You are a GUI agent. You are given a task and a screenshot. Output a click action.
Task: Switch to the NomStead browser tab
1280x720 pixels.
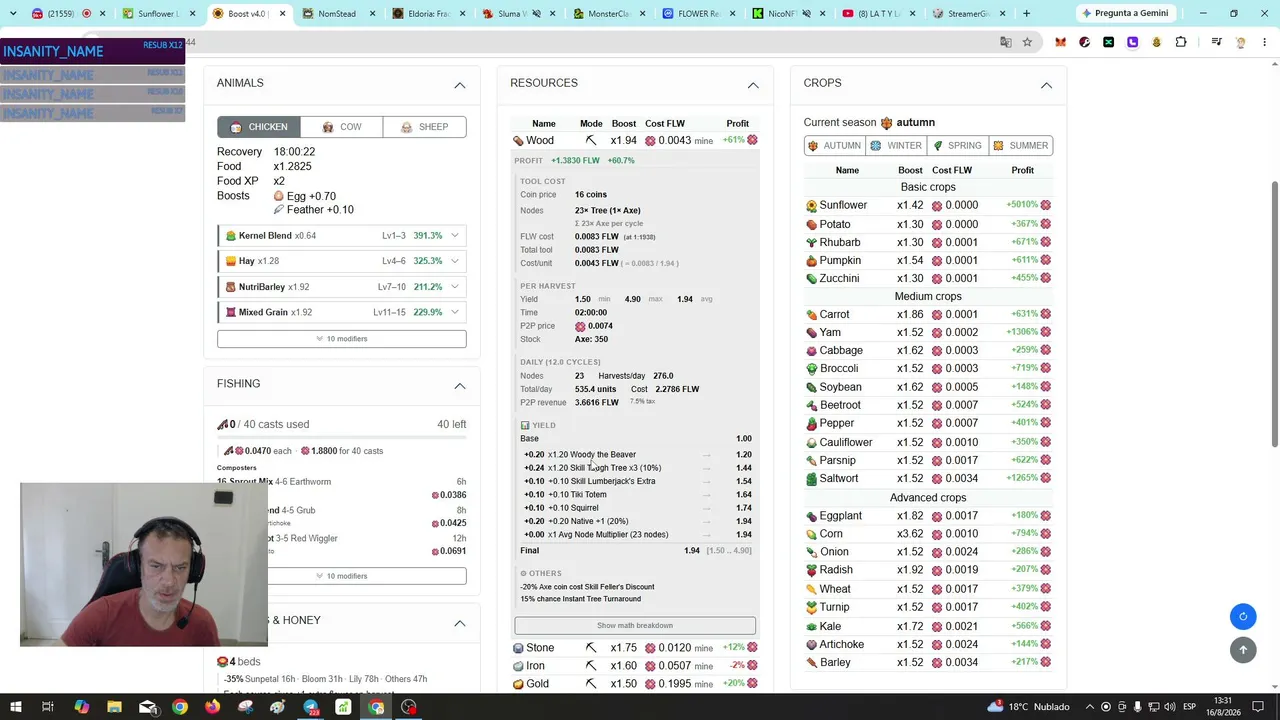coord(336,14)
